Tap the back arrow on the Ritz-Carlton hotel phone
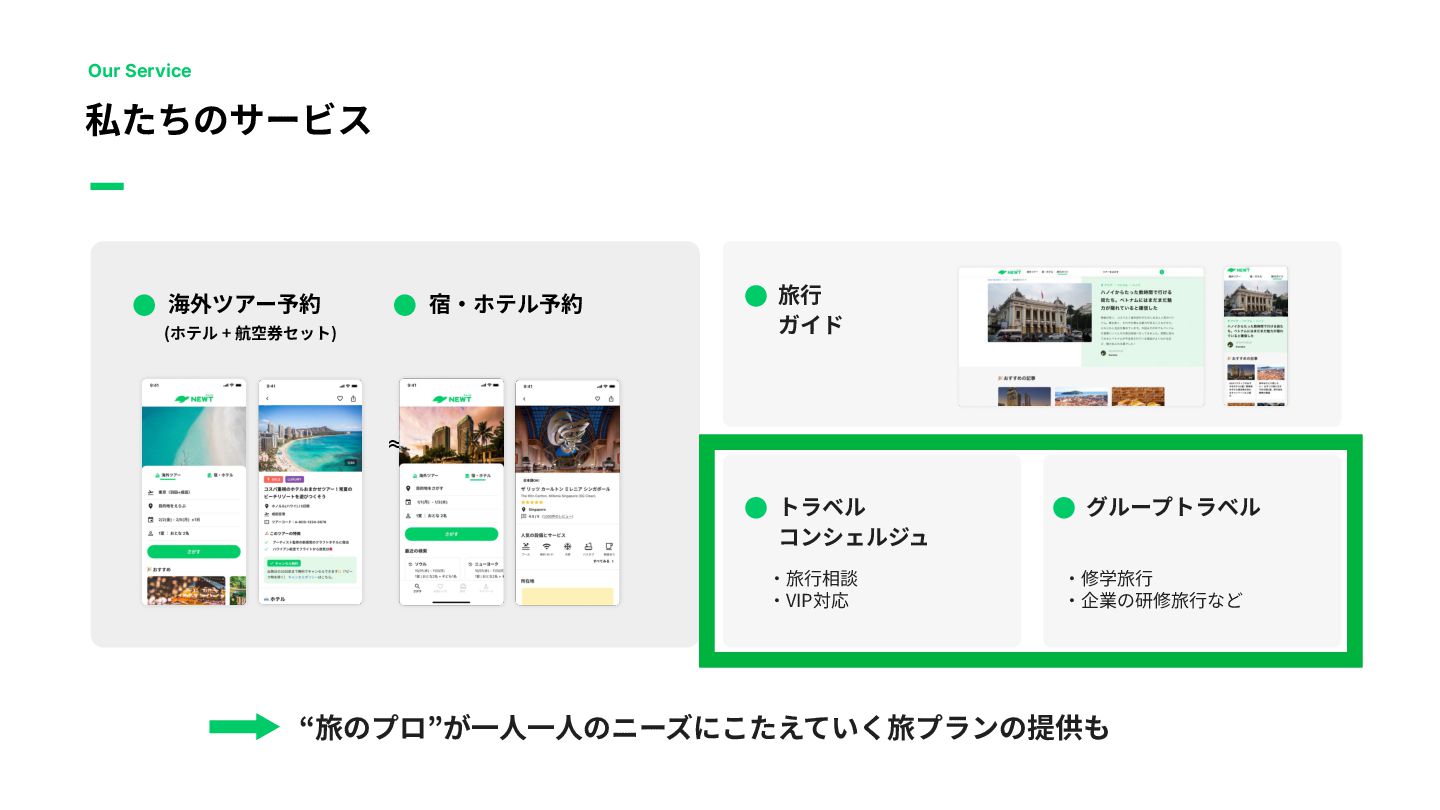The height and width of the screenshot is (810, 1440). (x=524, y=399)
